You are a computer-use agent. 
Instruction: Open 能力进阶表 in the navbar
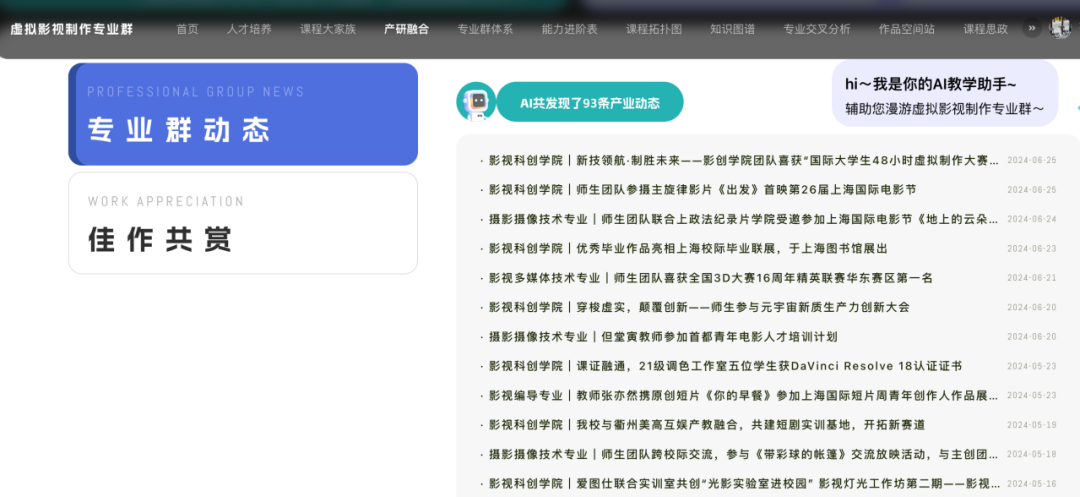570,29
